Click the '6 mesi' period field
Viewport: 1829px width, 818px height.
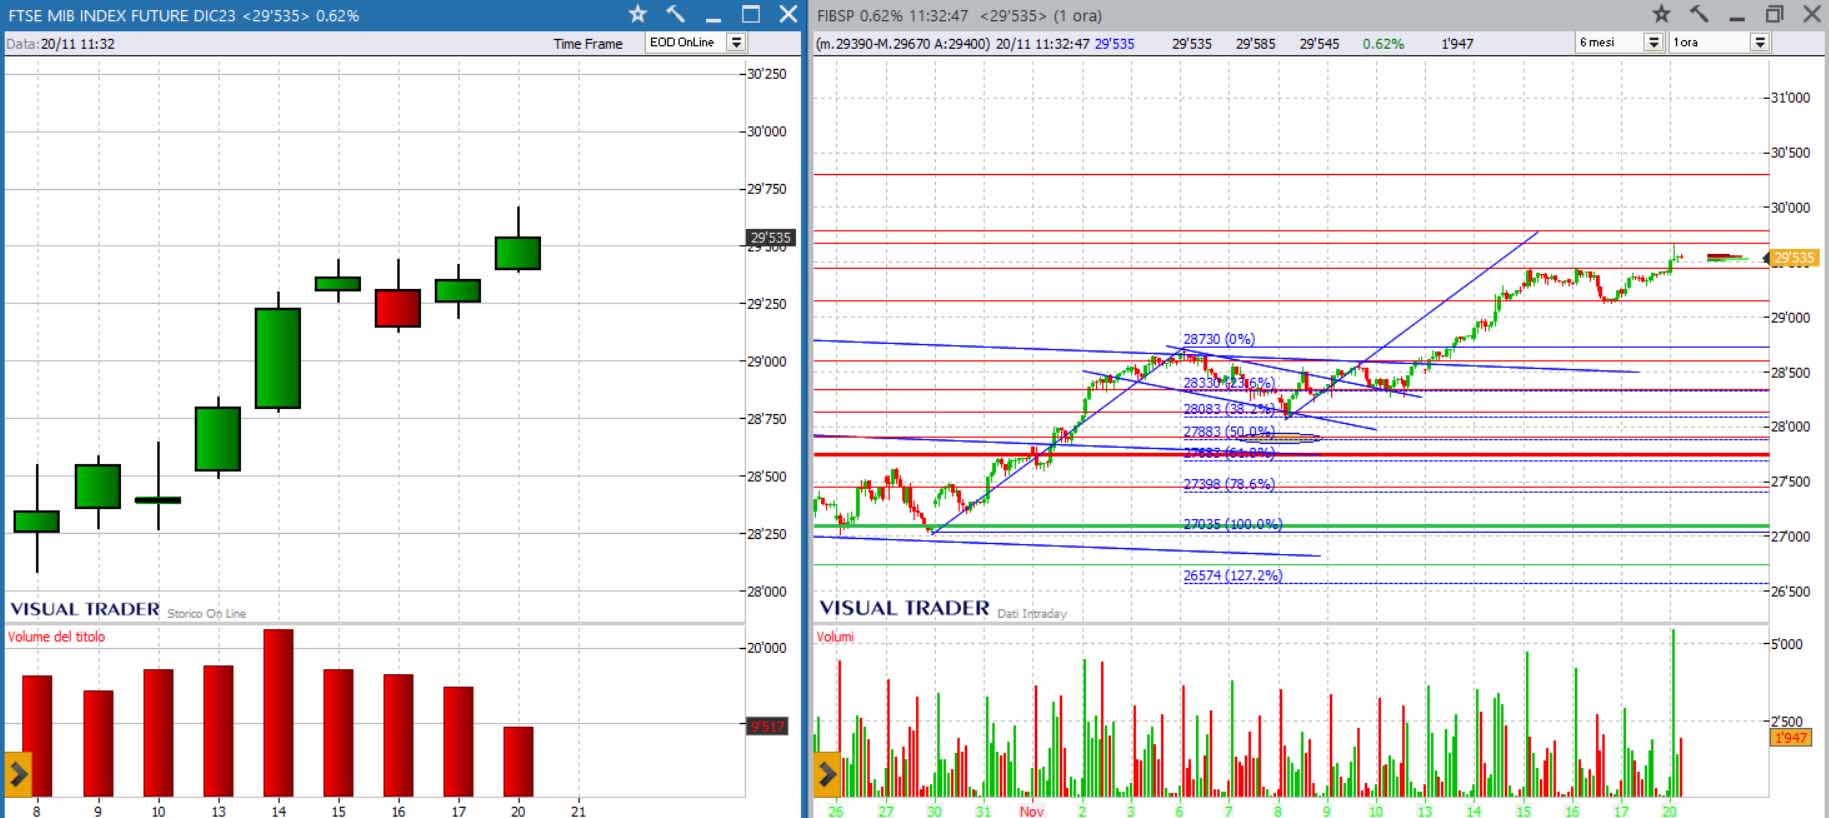(1609, 42)
